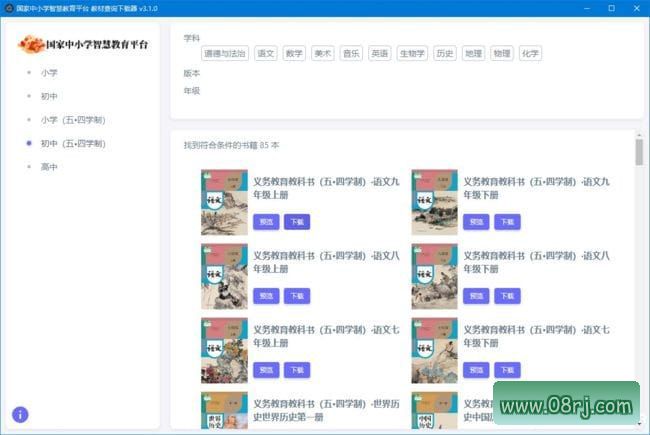Download 语文九年级上册 textbook
Screen dimensions: 650x435
(x=297, y=222)
